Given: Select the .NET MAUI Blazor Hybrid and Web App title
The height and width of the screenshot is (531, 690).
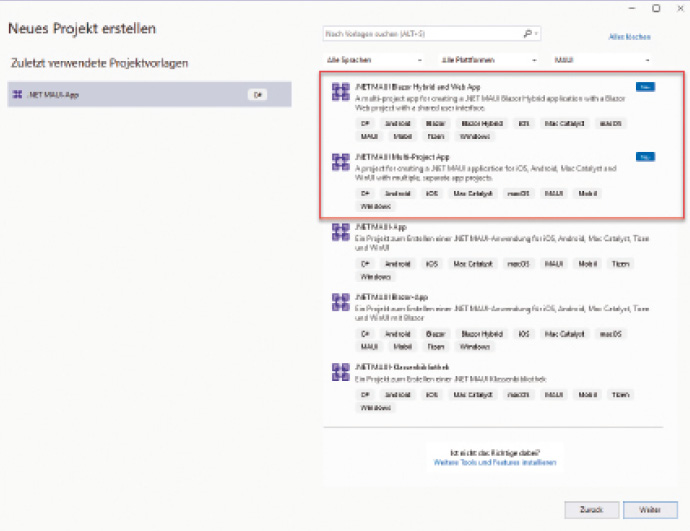Looking at the screenshot, I should click(418, 87).
